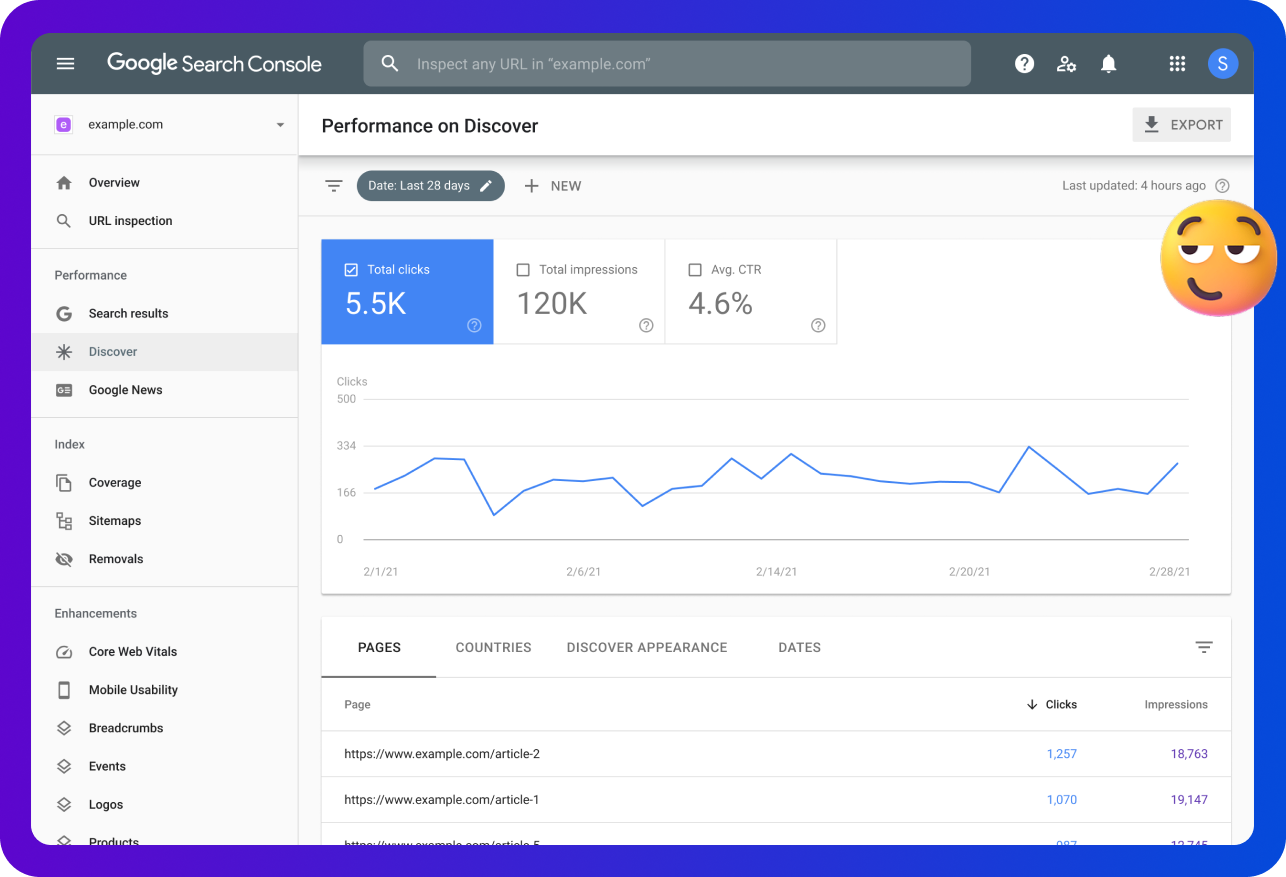Click the Date: Last 28 days chip
The height and width of the screenshot is (877, 1286).
[431, 186]
